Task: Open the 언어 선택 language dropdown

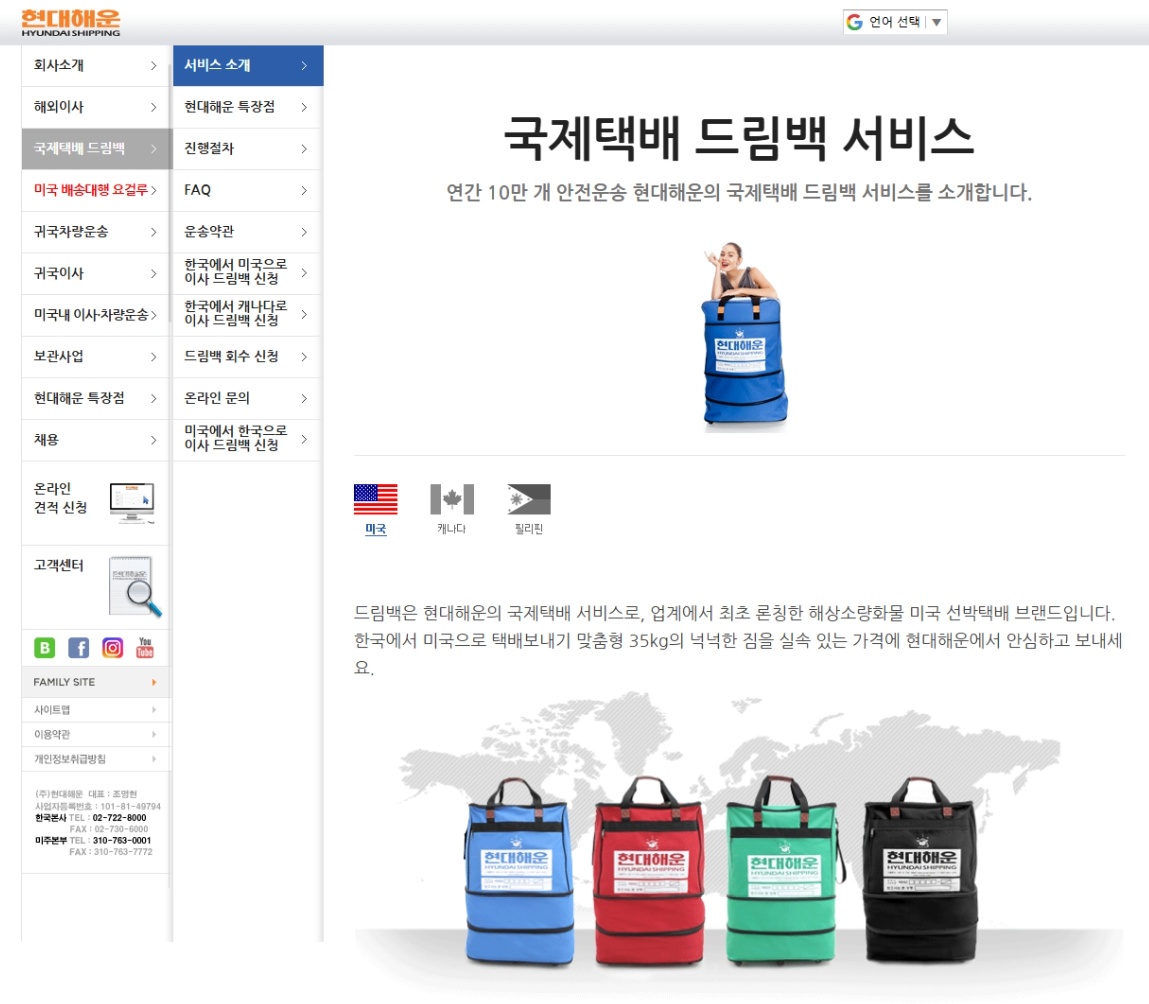Action: click(x=895, y=22)
